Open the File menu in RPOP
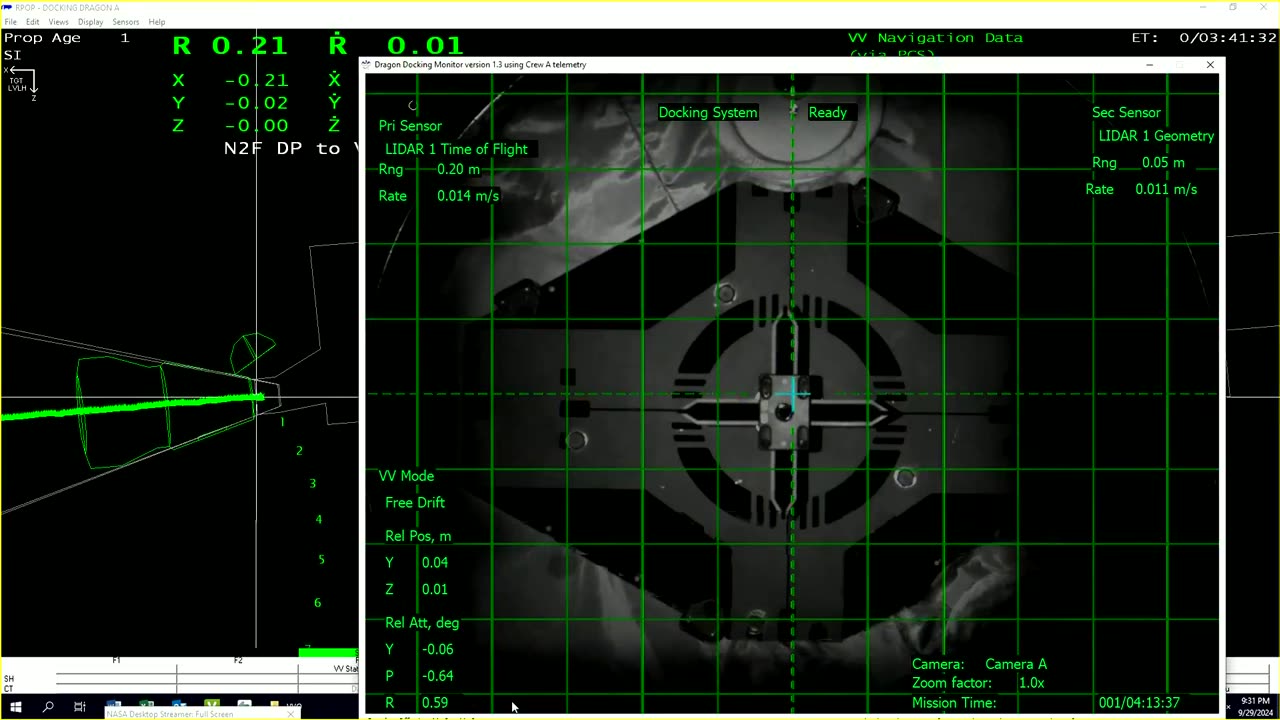This screenshot has height=720, width=1280. click(x=10, y=22)
